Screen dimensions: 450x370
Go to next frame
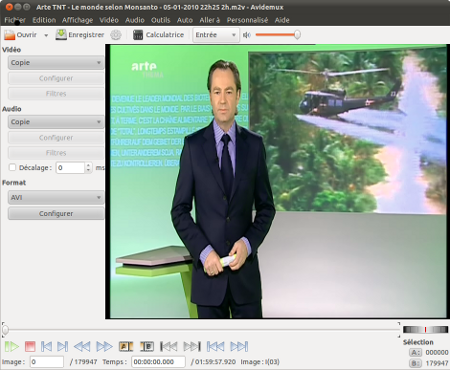tap(62, 347)
